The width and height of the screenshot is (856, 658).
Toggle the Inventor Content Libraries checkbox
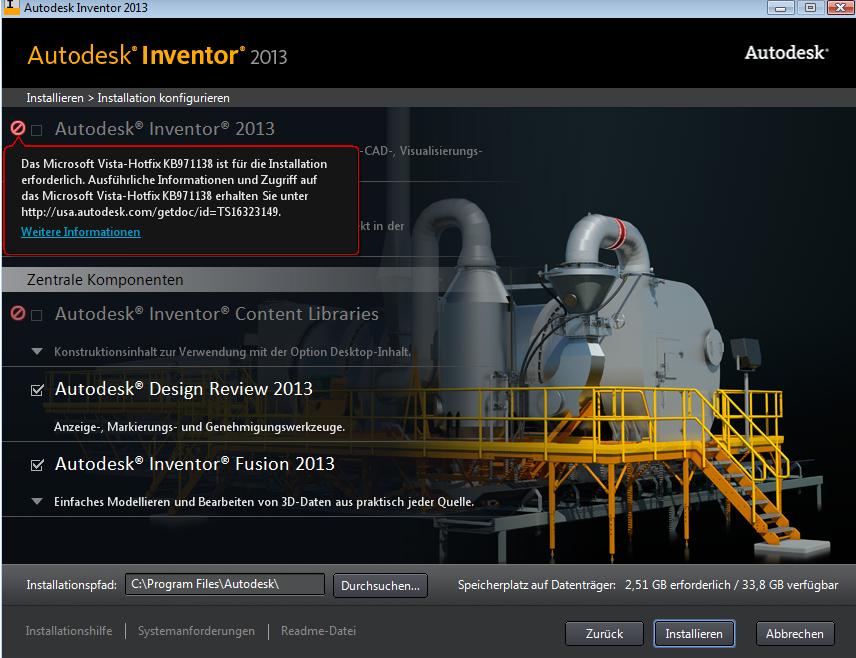[37, 315]
